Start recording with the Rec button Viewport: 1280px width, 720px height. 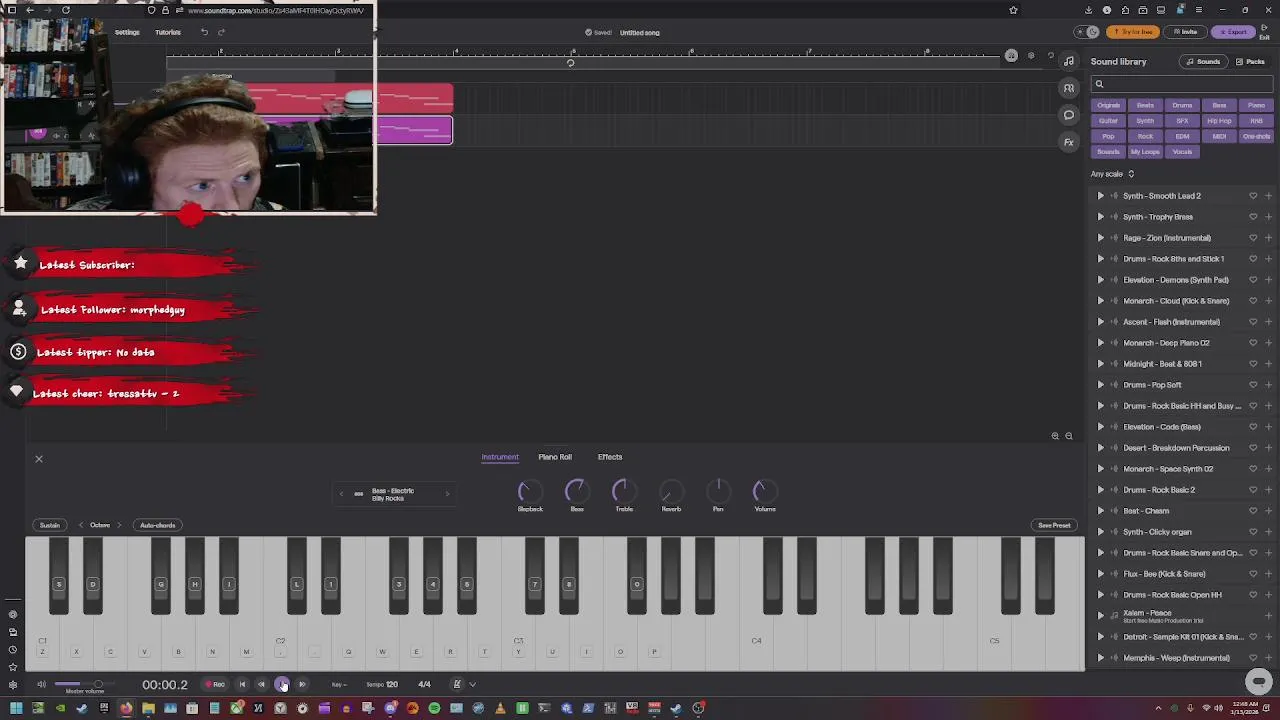[x=215, y=685]
